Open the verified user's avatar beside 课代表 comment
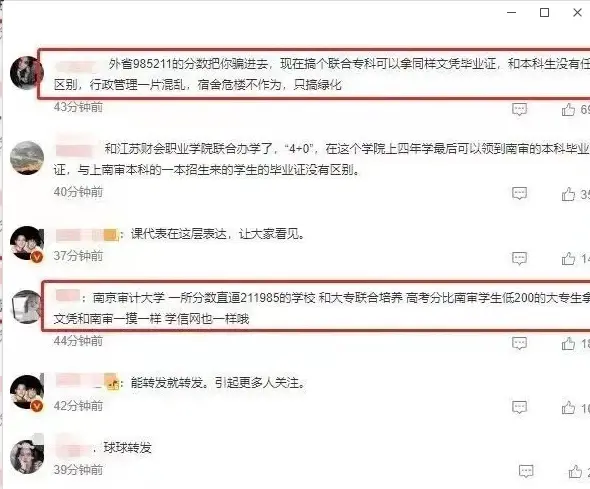The image size is (590, 489). point(26,243)
